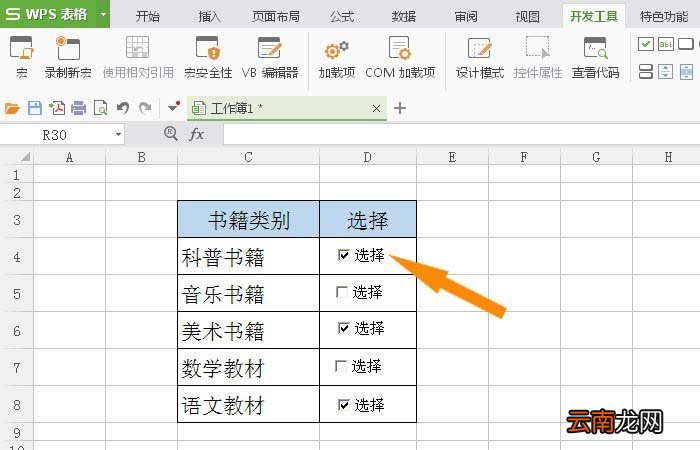Screen dimensions: 700x450
Task: Select the 语文教材 cell
Action: 249,404
